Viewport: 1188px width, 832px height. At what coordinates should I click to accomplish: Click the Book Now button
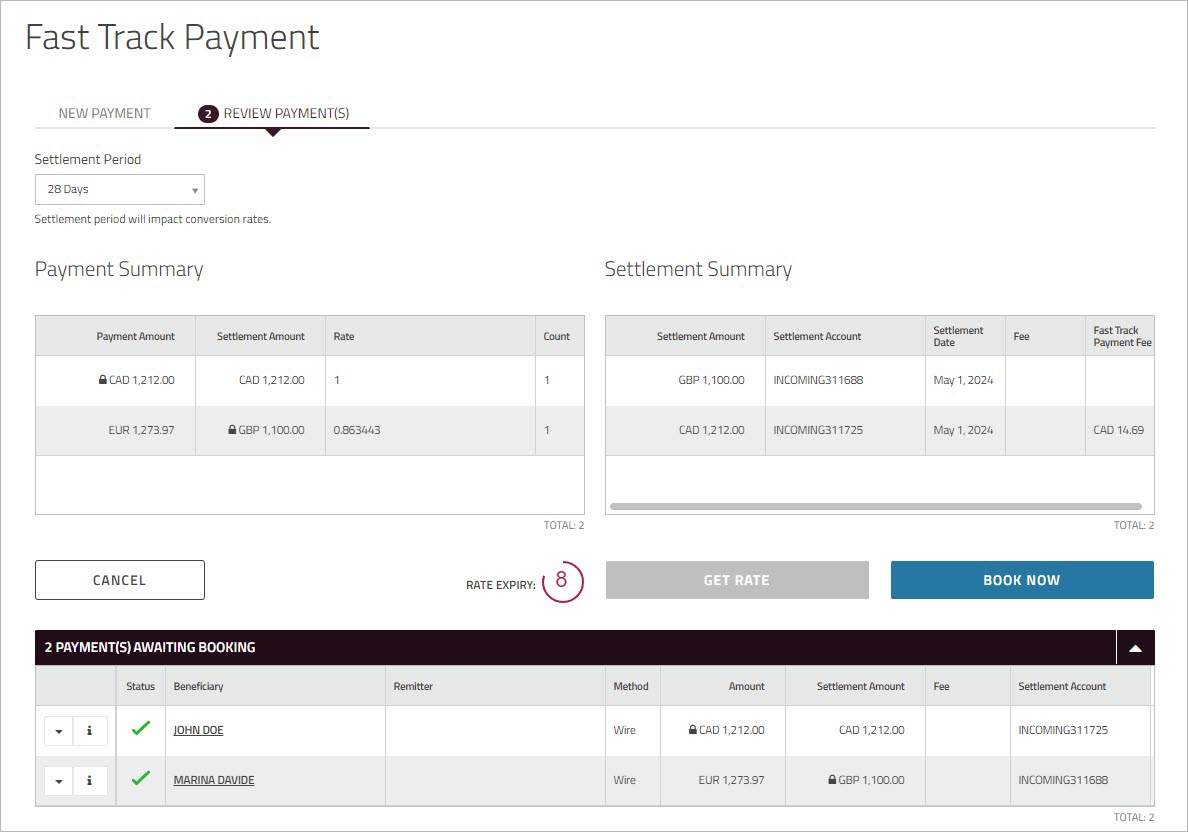[1022, 580]
